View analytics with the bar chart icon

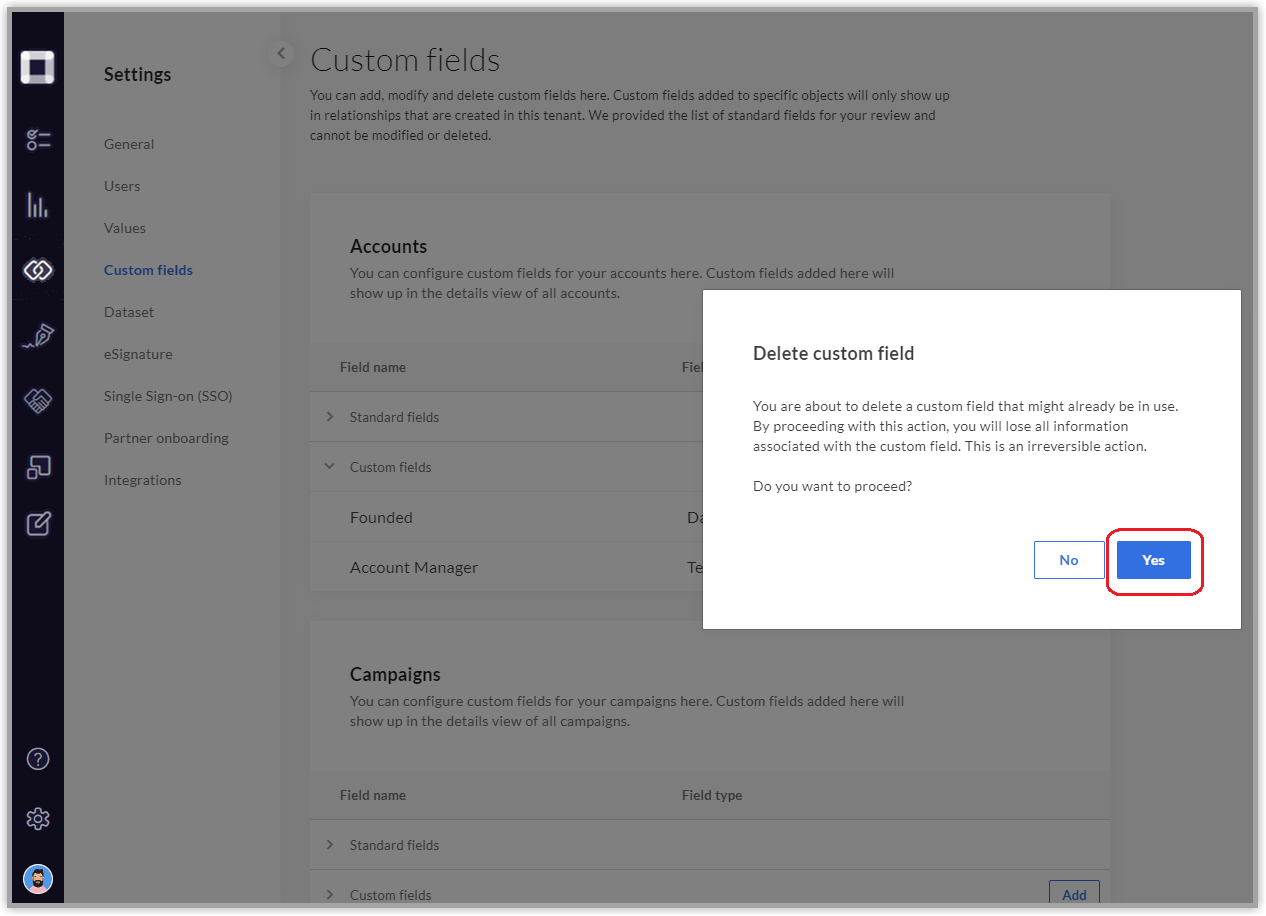tap(38, 204)
